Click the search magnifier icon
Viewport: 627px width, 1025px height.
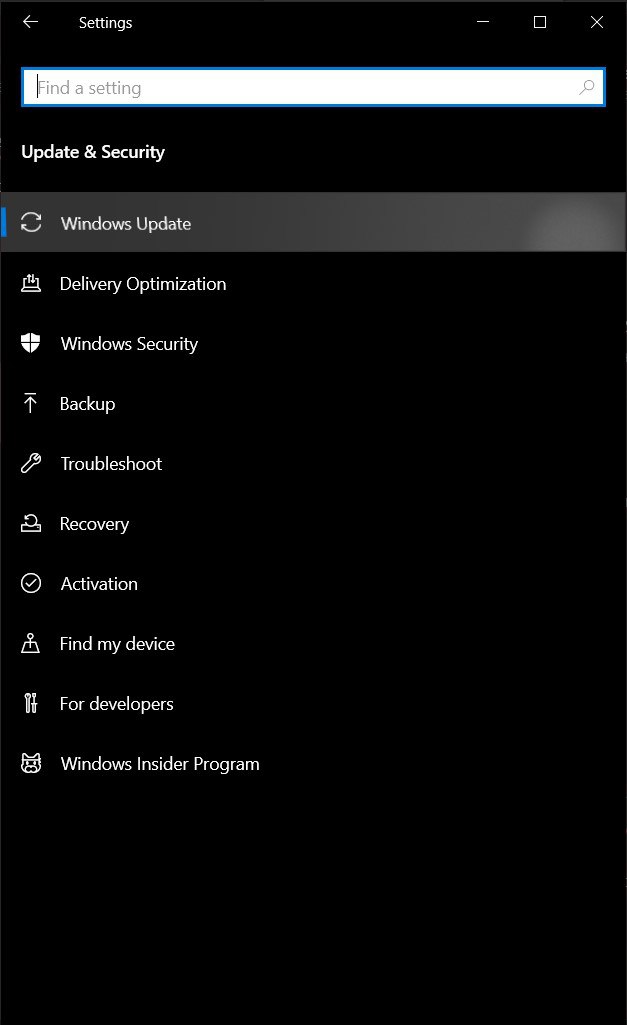586,87
